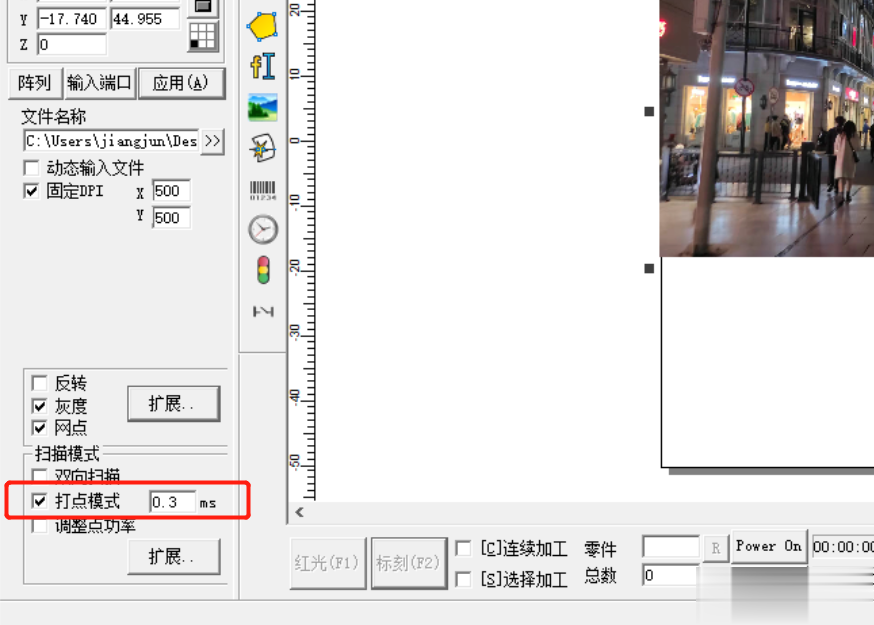Open the barcode tool
This screenshot has height=625, width=874.
(262, 188)
